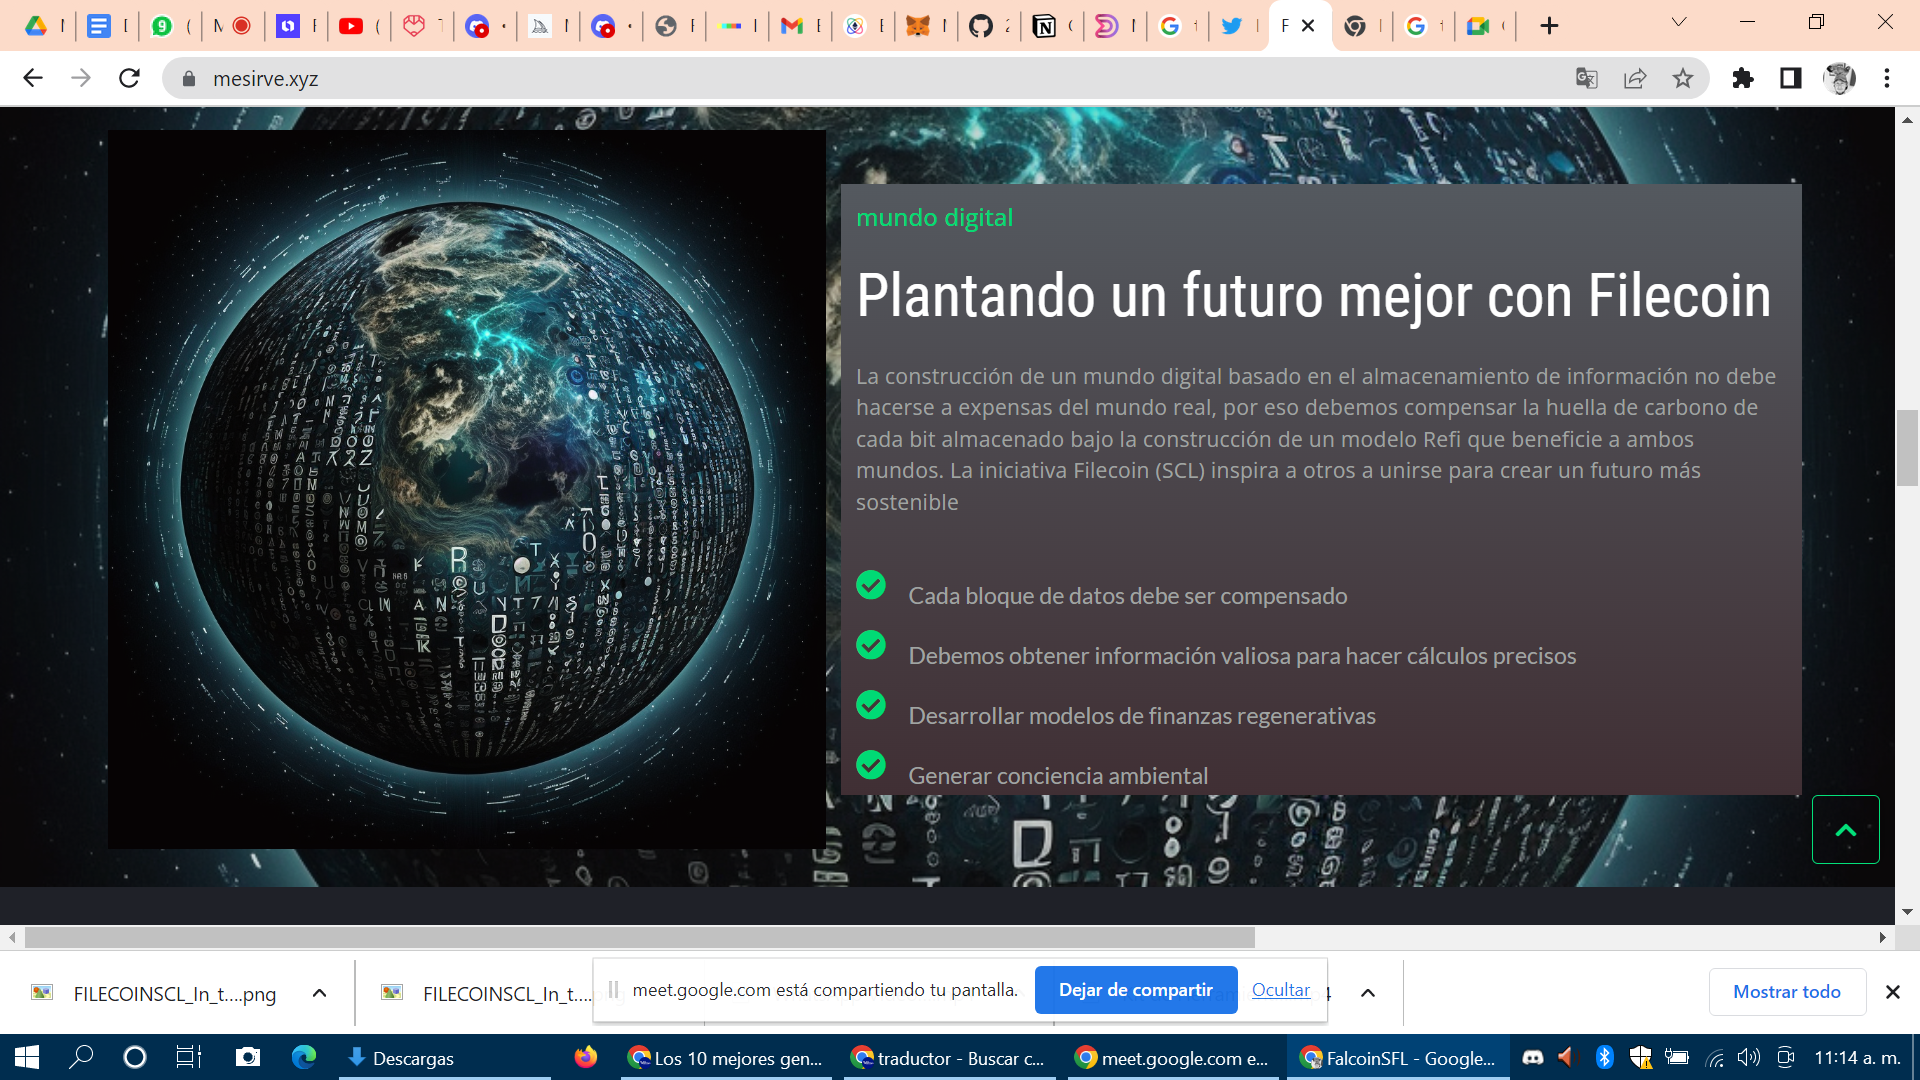Switch to 'meet.google.com e...' taskbar window

[1172, 1058]
